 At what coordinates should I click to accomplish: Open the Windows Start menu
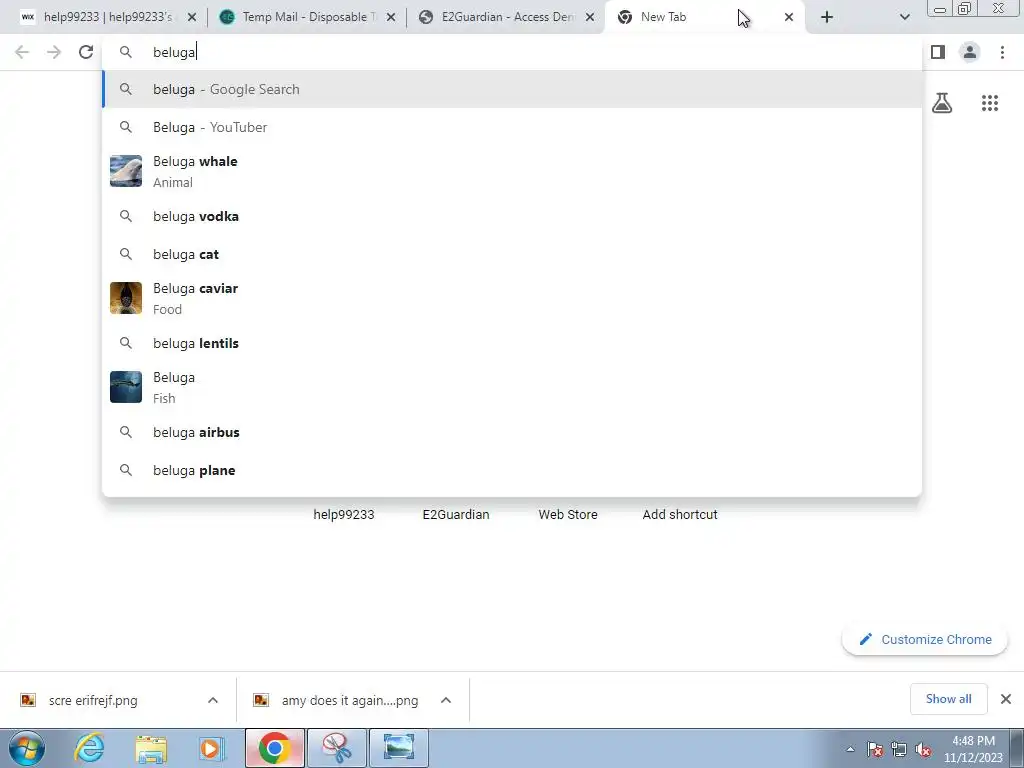(x=27, y=748)
